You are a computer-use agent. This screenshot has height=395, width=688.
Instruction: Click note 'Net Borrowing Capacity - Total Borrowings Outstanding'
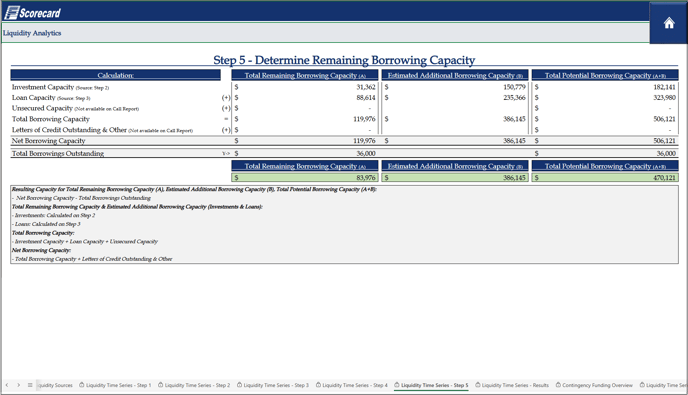click(82, 198)
